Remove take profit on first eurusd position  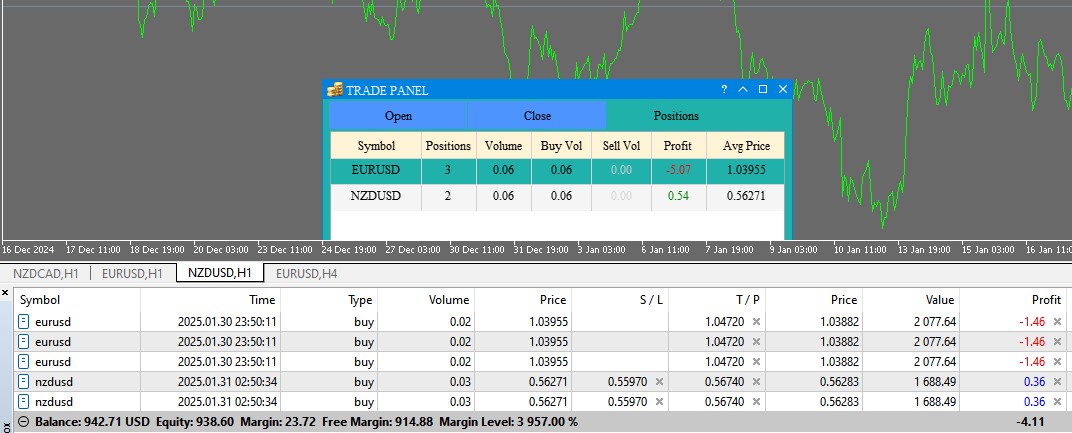(756, 321)
